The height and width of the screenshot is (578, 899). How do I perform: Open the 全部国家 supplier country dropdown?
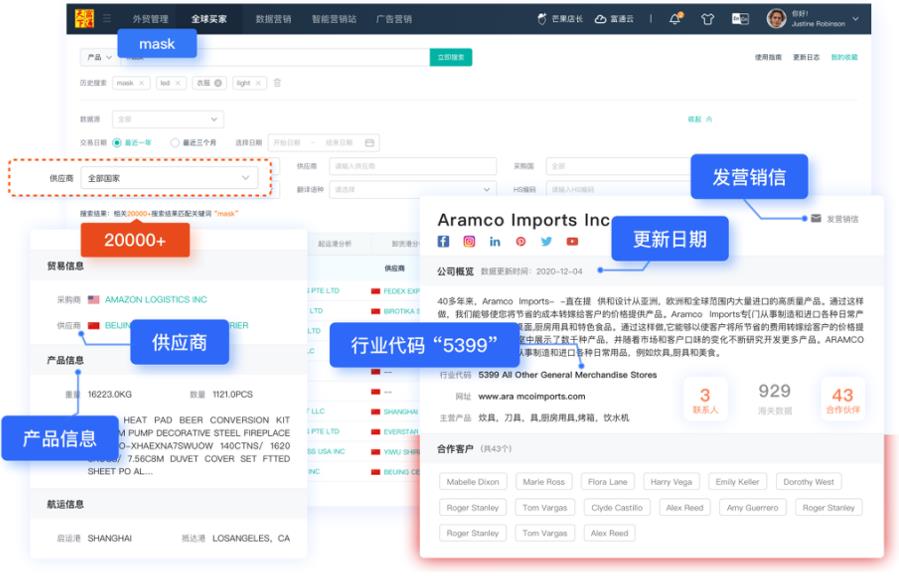(x=169, y=178)
